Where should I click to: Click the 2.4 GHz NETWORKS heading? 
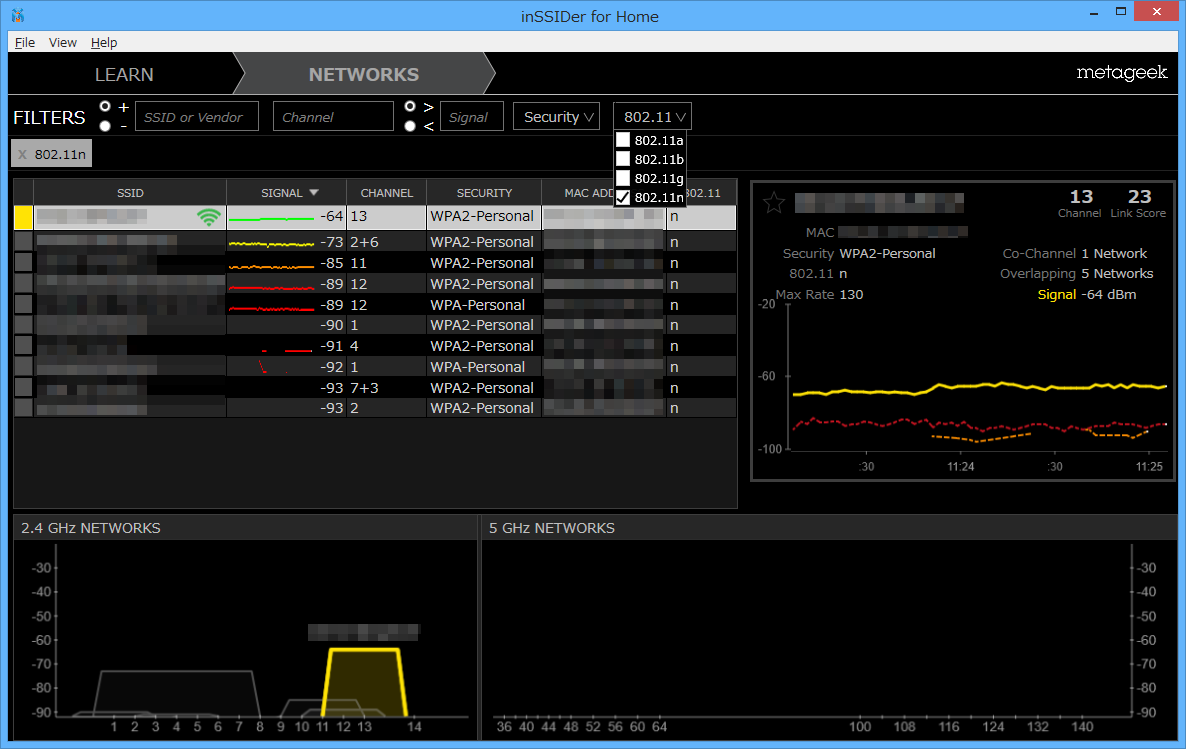pyautogui.click(x=91, y=528)
